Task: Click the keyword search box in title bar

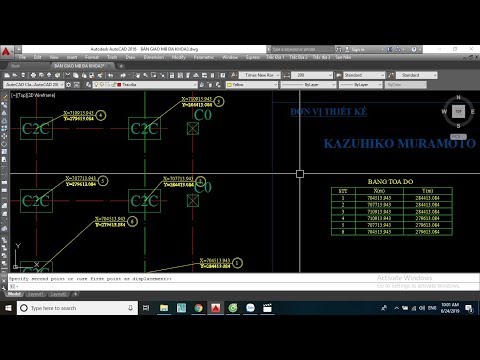Action: click(303, 49)
